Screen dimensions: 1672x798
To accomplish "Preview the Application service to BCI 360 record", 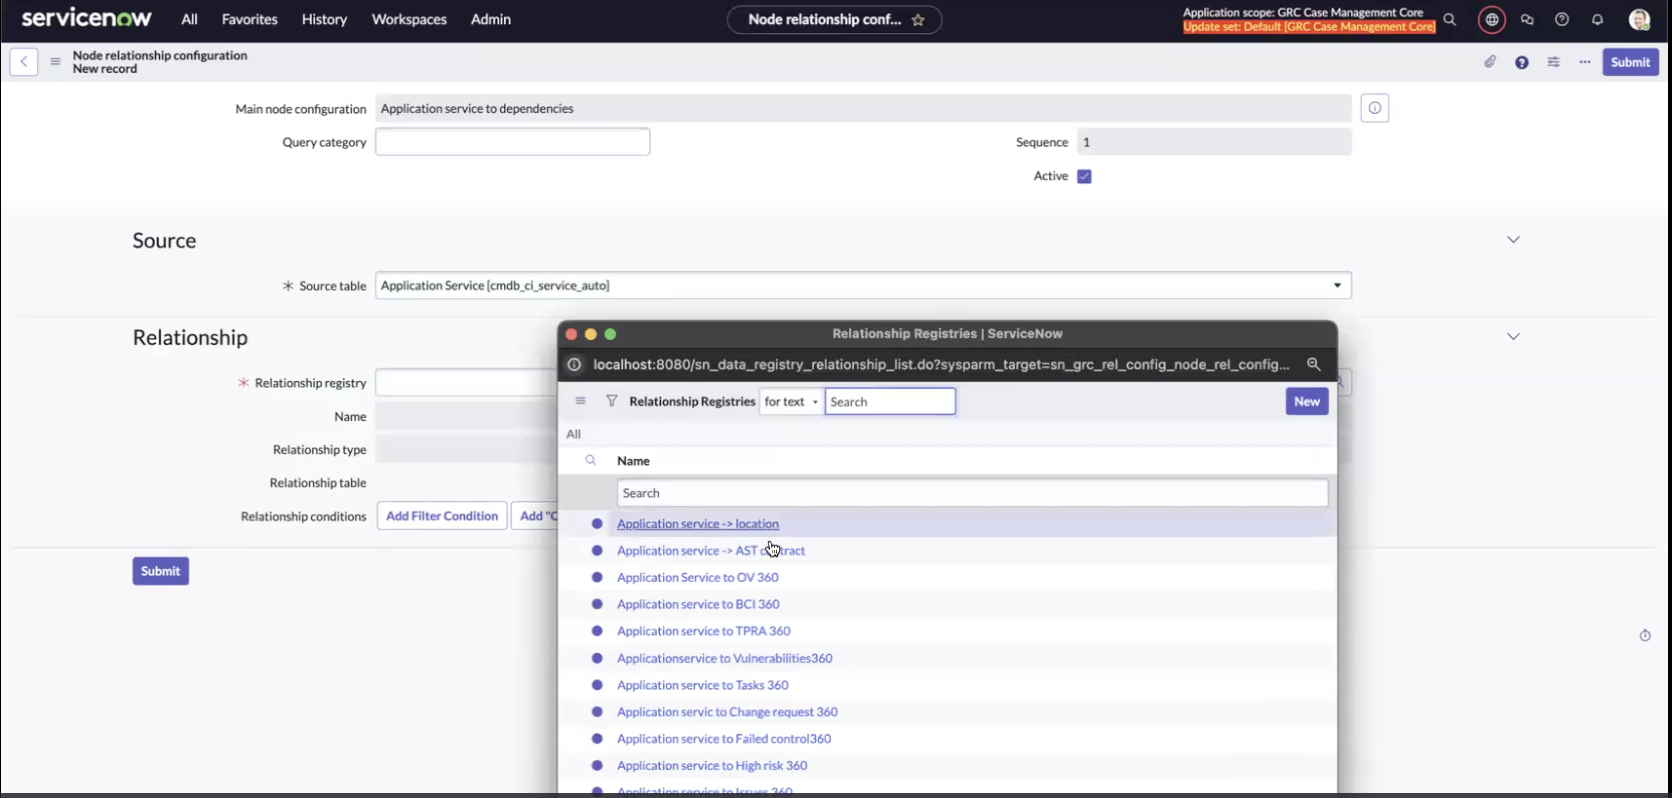I will pyautogui.click(x=597, y=605).
